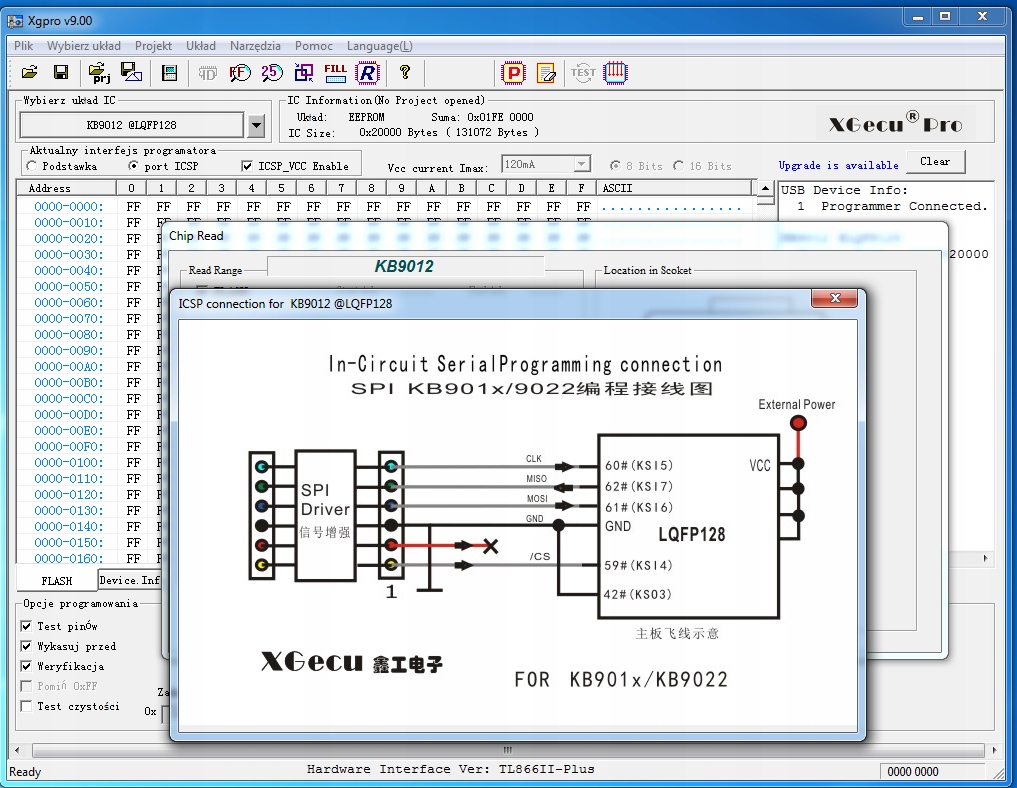
Task: Uncheck the Weryfikacja checkbox
Action: (27, 666)
